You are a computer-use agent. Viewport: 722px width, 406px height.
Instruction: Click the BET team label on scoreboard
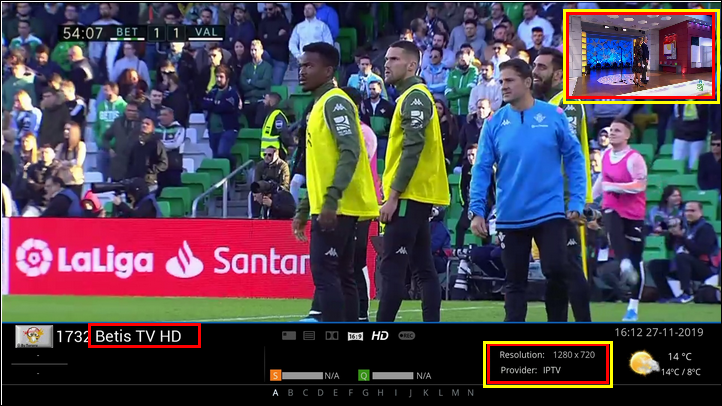(x=127, y=32)
